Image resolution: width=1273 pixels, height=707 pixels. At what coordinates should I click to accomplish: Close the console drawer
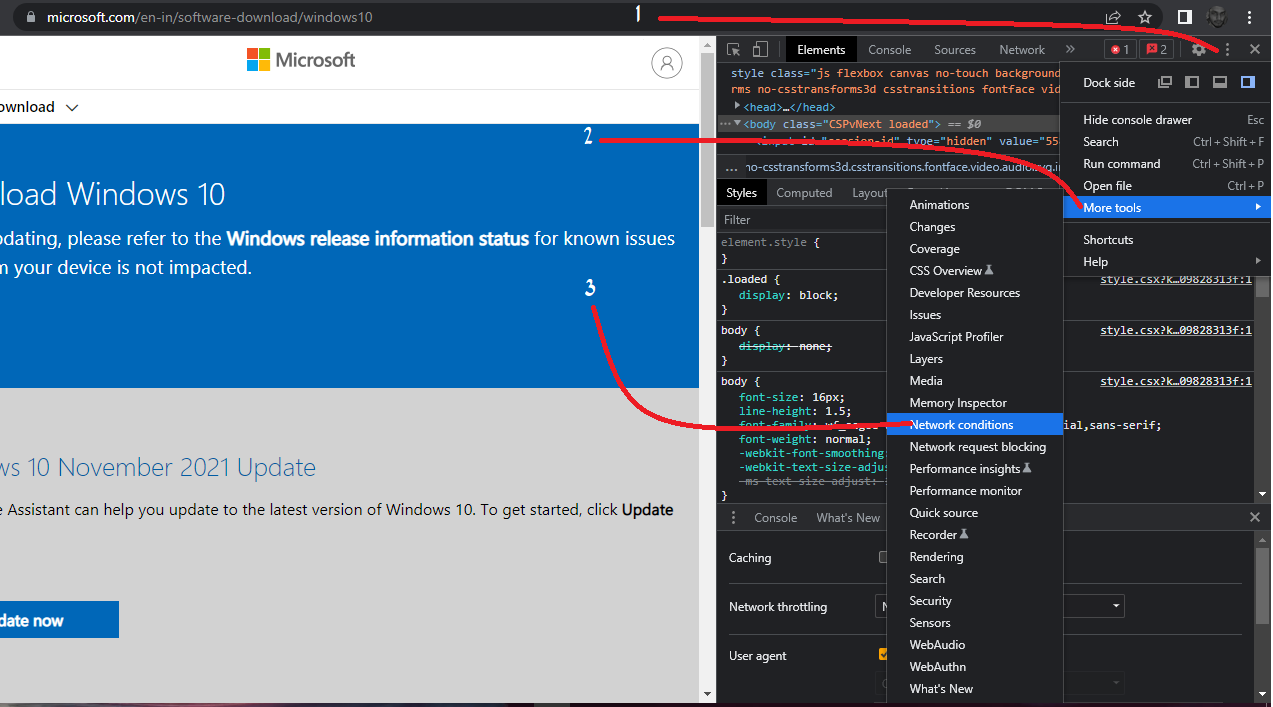1255,517
